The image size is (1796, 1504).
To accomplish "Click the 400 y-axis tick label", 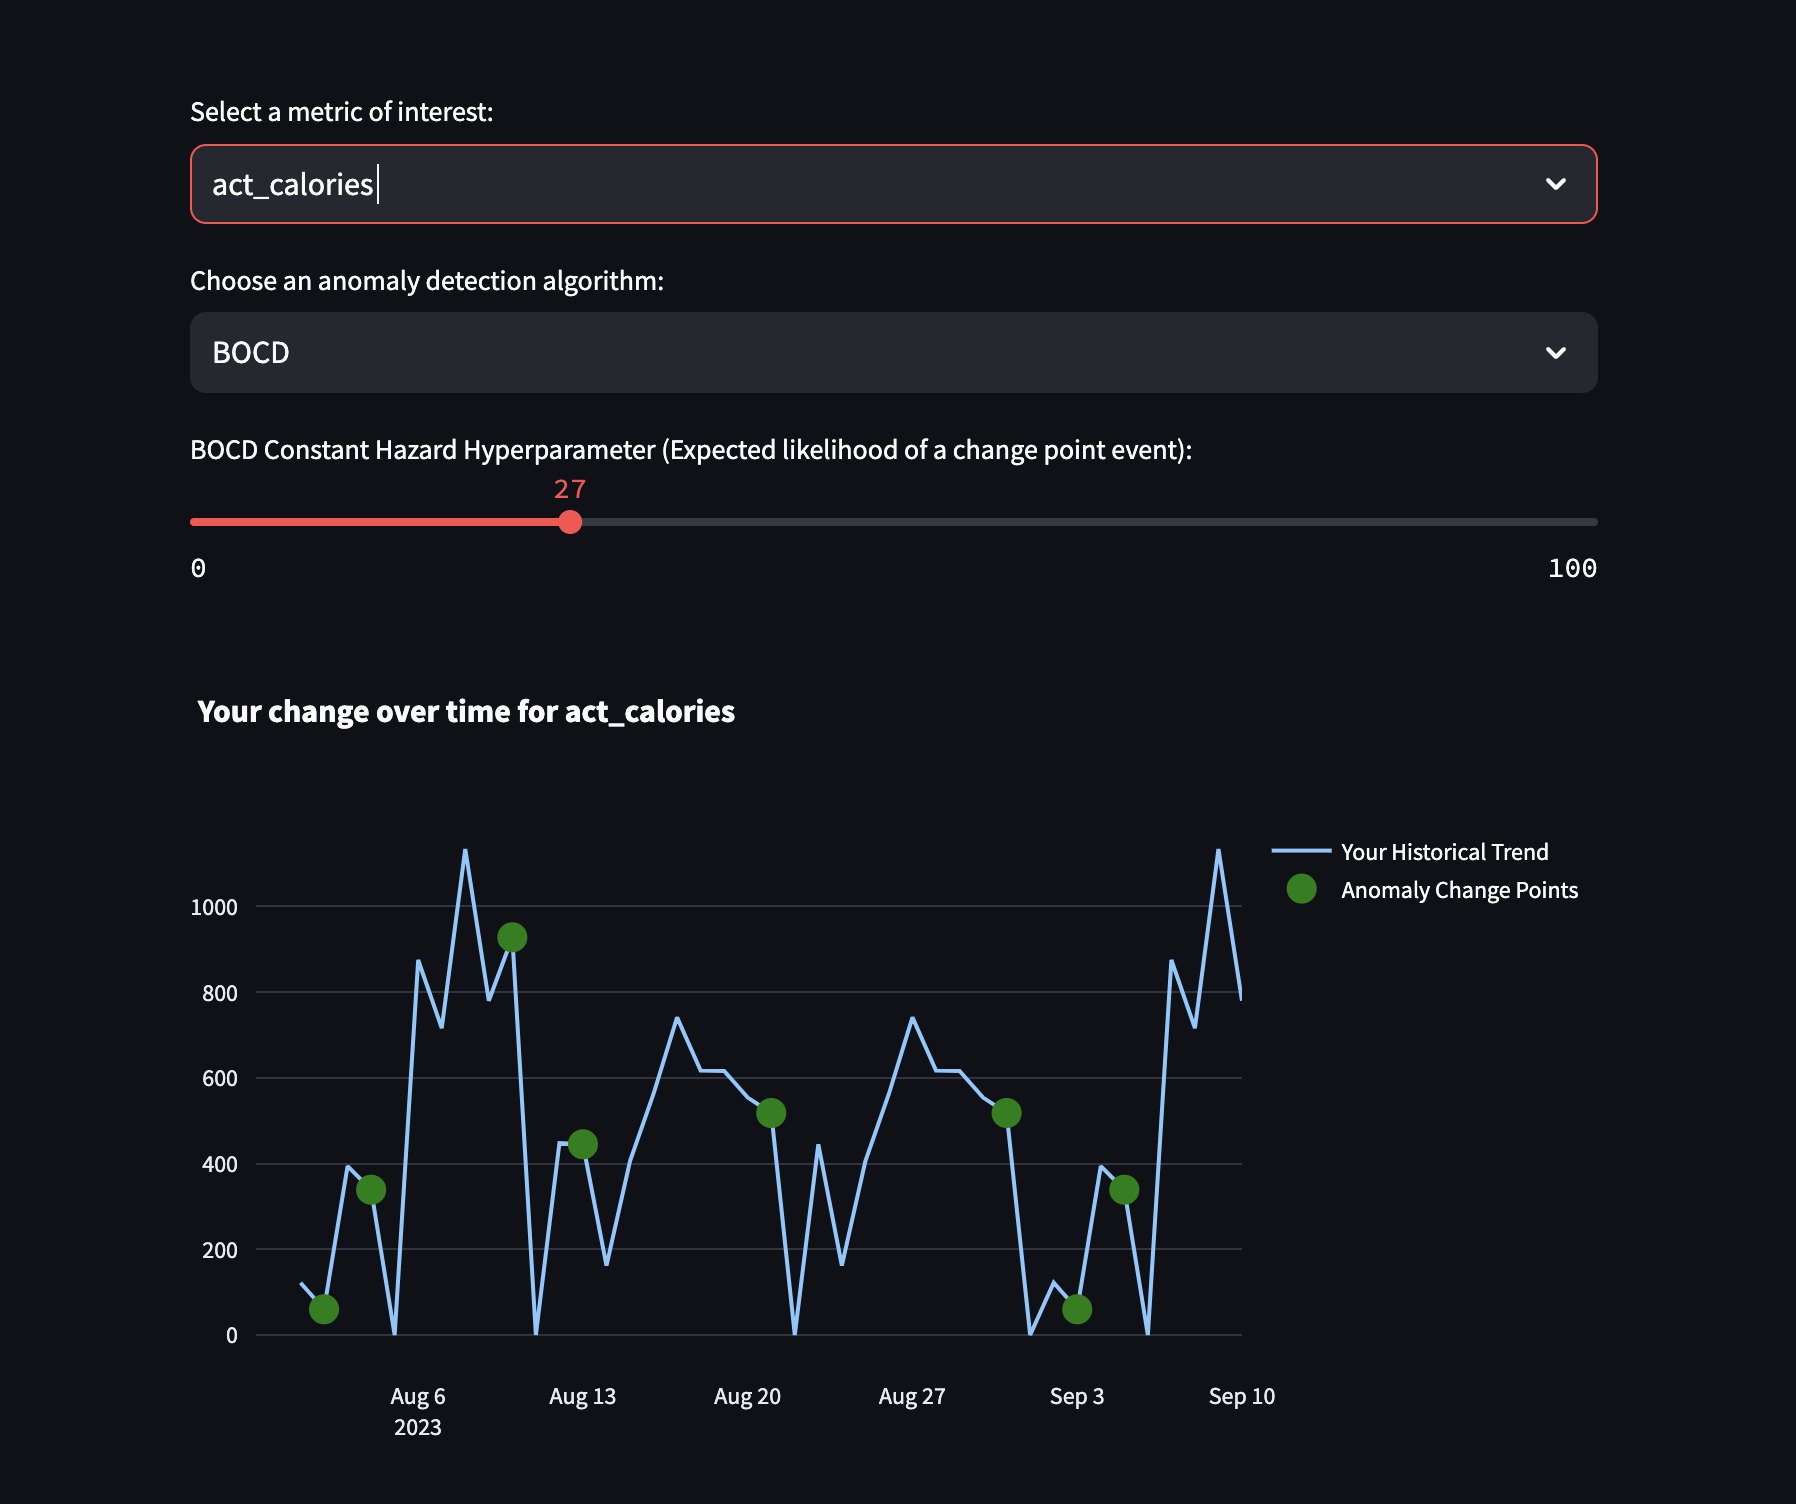I will tap(220, 1164).
